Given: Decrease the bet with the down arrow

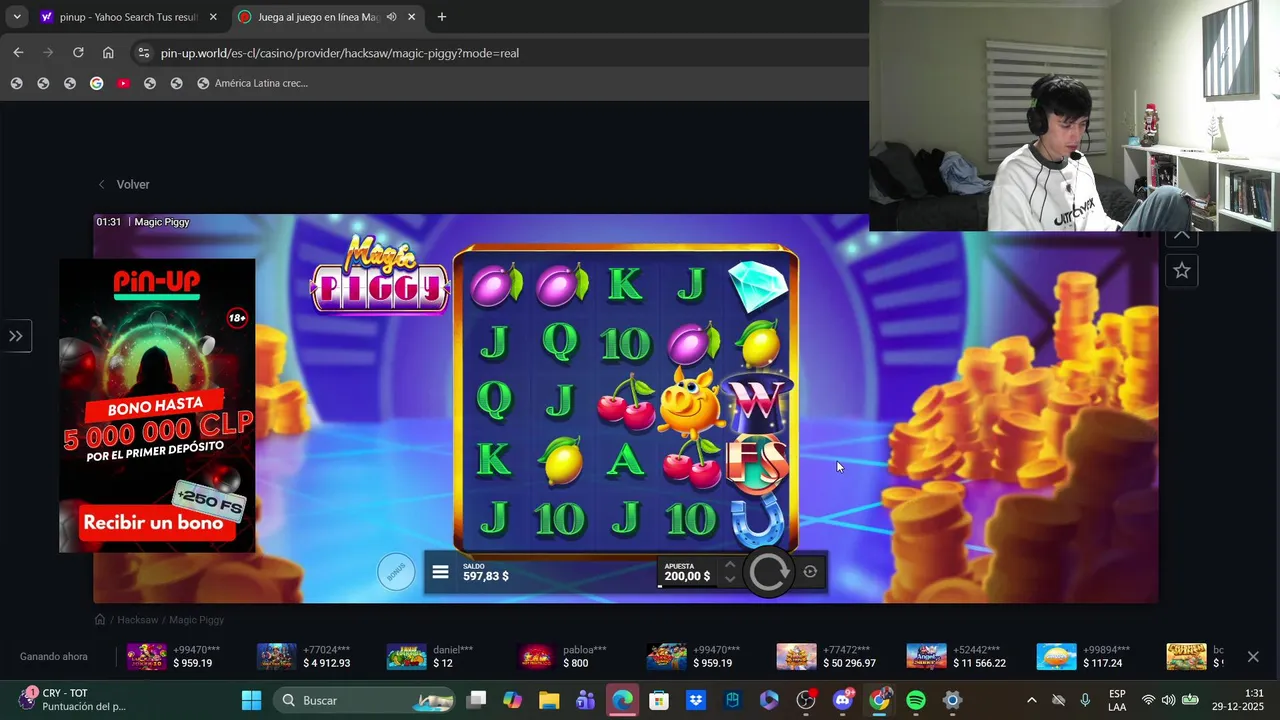Looking at the screenshot, I should click(x=730, y=579).
